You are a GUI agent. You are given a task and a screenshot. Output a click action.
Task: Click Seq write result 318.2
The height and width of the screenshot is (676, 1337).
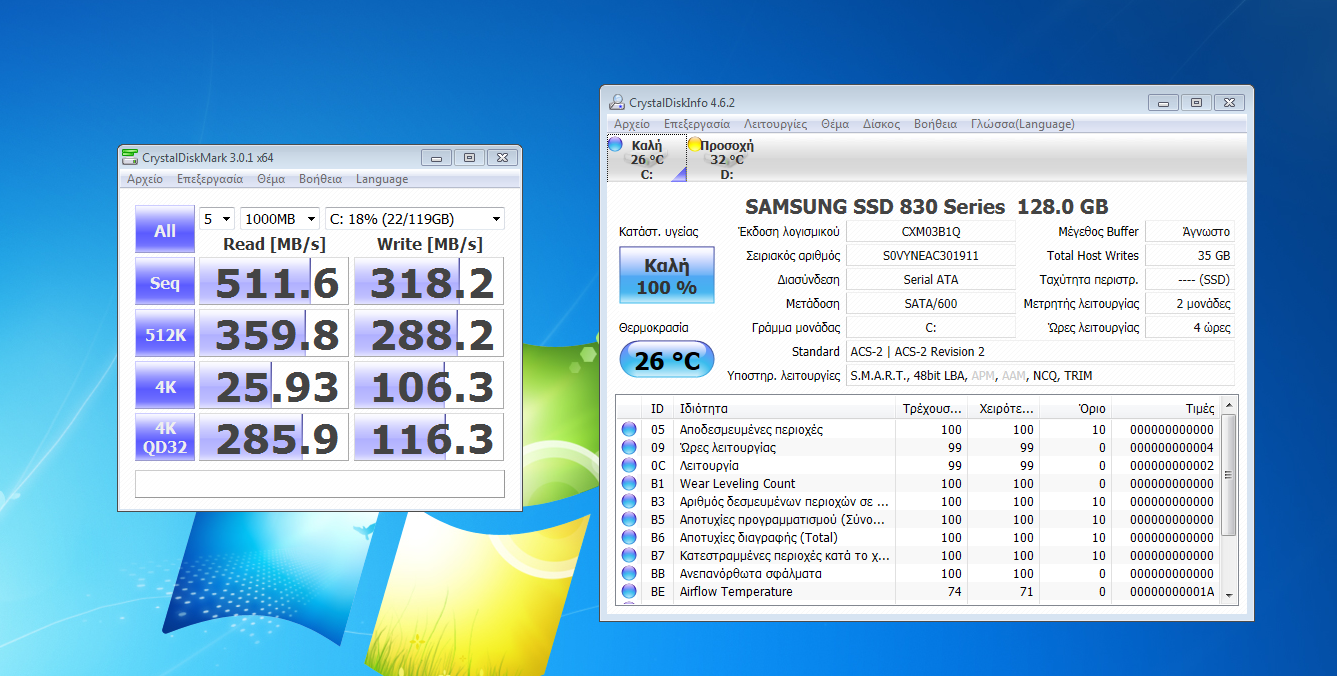click(x=429, y=283)
